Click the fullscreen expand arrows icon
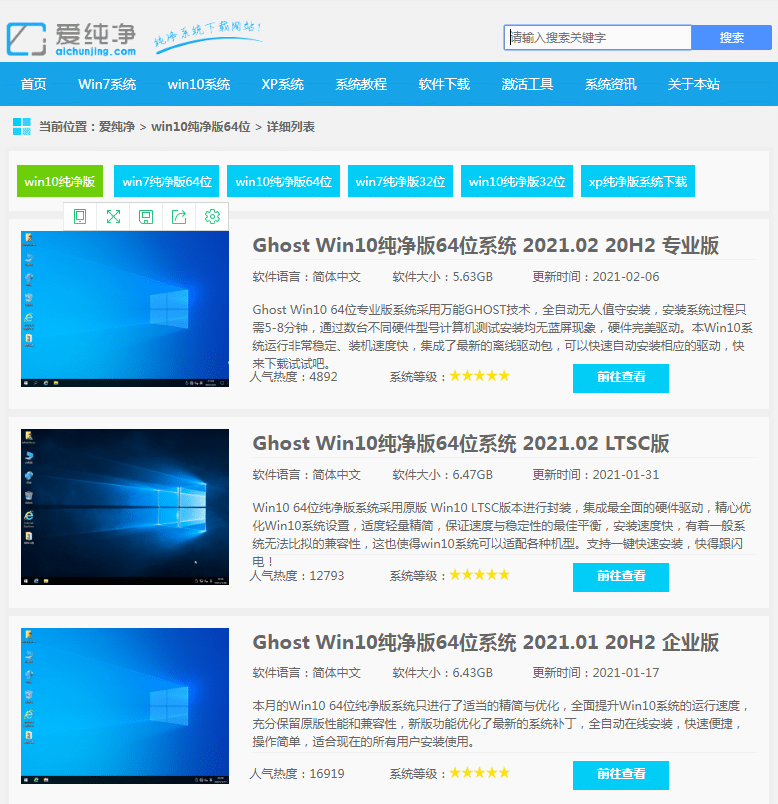 coord(113,216)
